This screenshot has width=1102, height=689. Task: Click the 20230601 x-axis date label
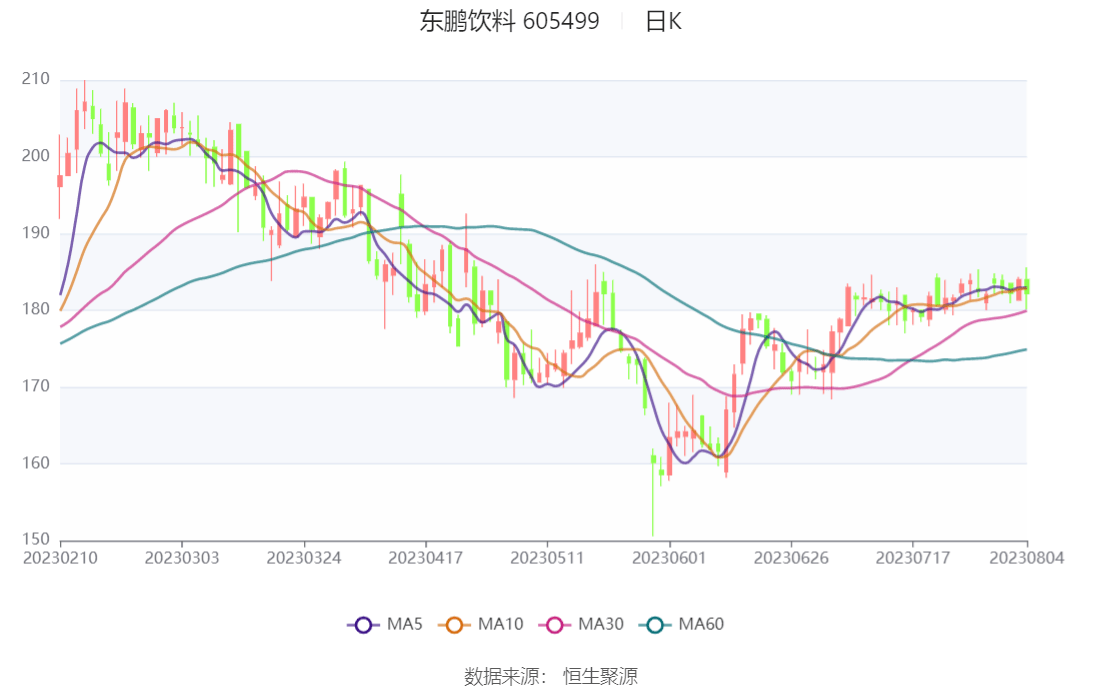(668, 557)
